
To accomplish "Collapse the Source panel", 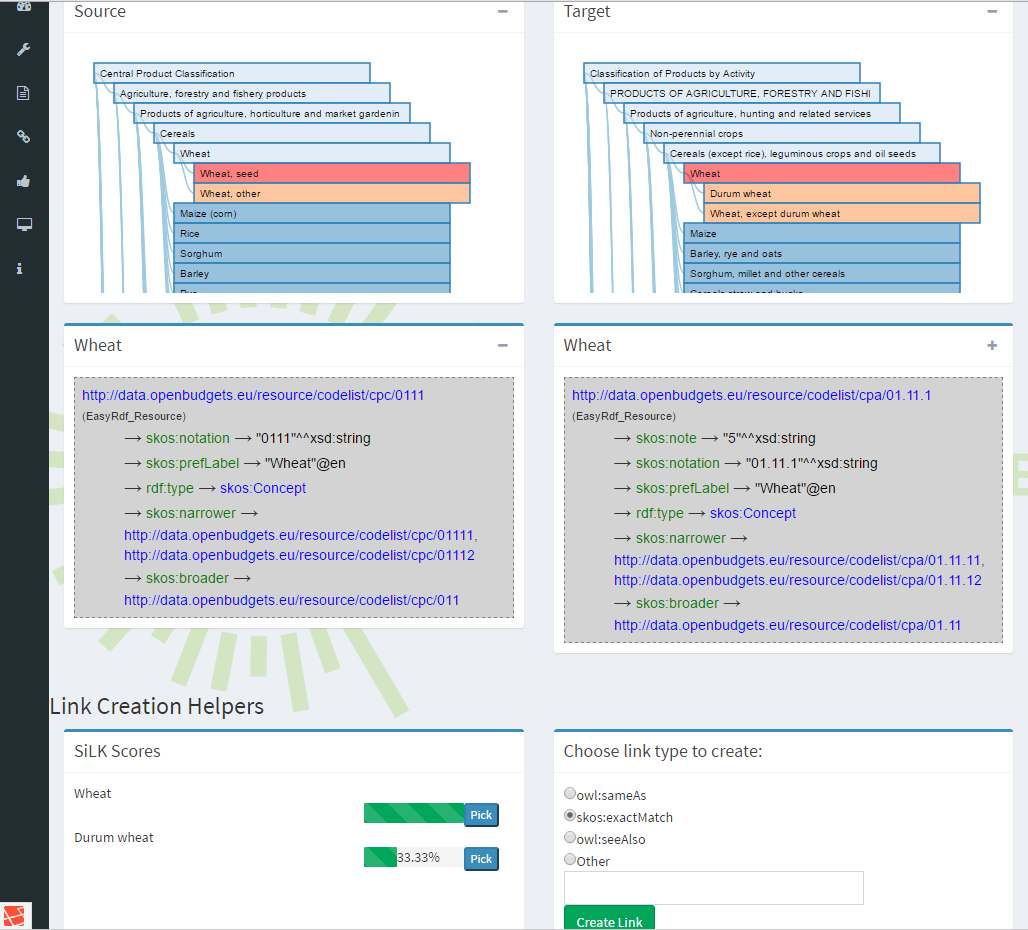I will [x=503, y=11].
